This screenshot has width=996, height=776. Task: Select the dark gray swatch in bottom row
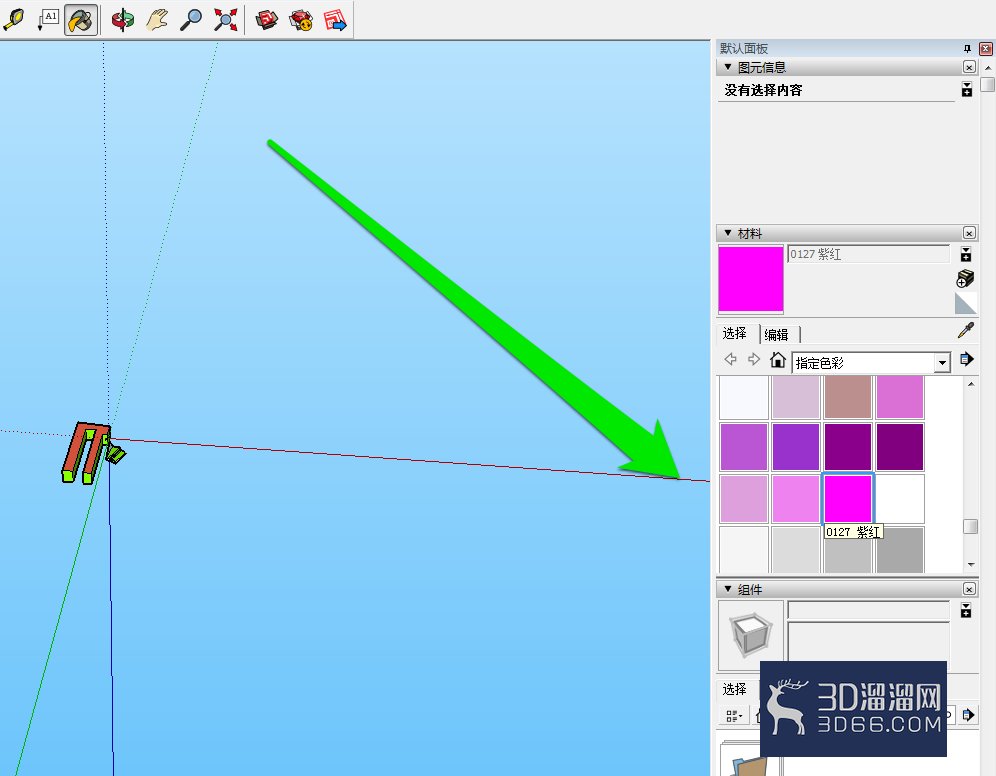(900, 551)
